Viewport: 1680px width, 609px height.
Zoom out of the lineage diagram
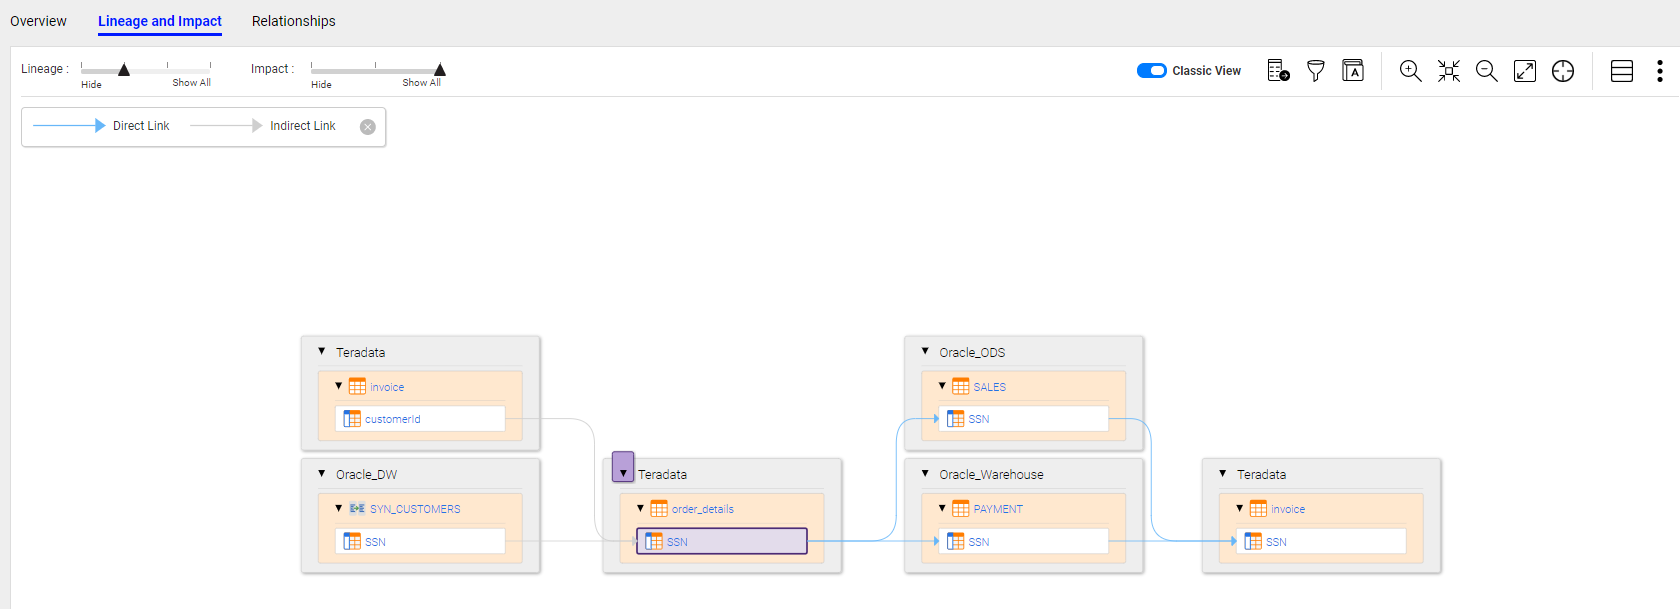pyautogui.click(x=1487, y=70)
